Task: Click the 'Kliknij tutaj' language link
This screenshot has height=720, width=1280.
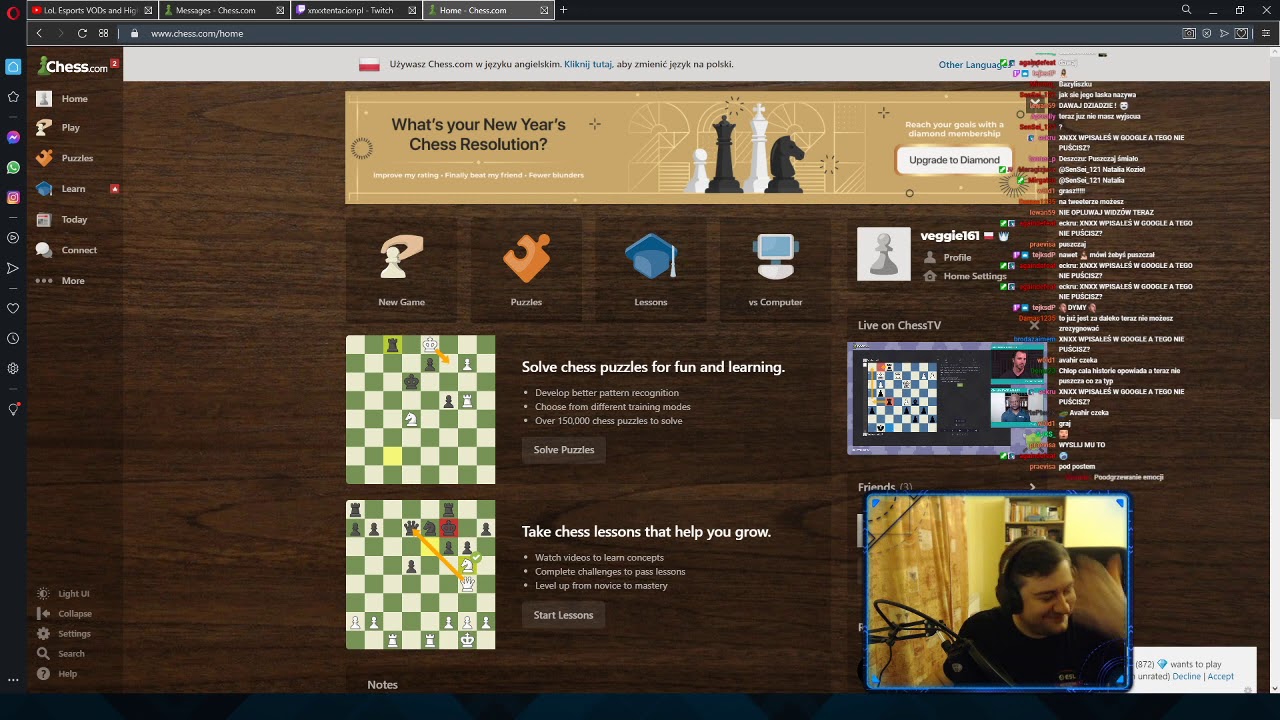Action: pos(588,64)
